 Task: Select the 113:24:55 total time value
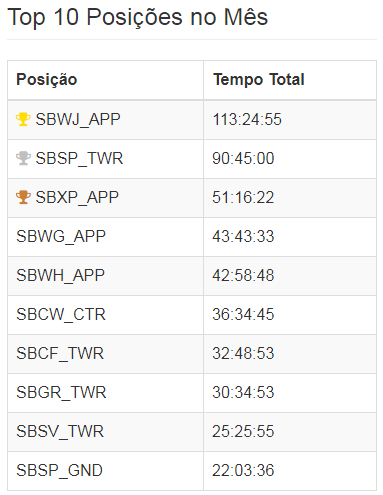(x=247, y=119)
